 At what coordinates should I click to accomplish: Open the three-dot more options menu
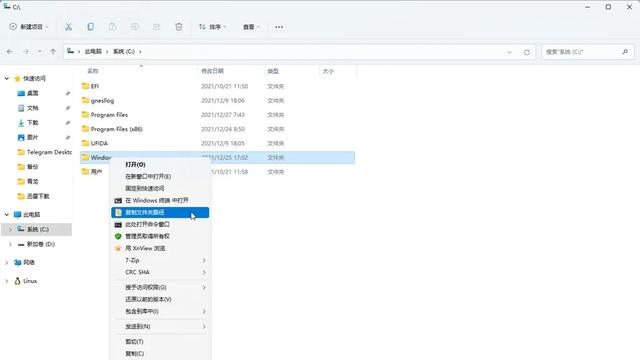point(279,27)
